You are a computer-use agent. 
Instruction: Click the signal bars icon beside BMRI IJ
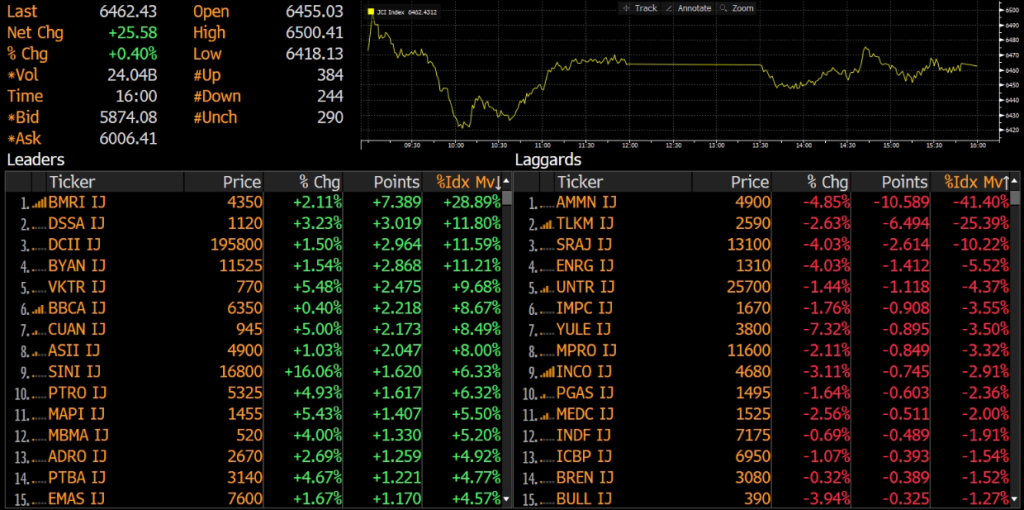[x=39, y=203]
